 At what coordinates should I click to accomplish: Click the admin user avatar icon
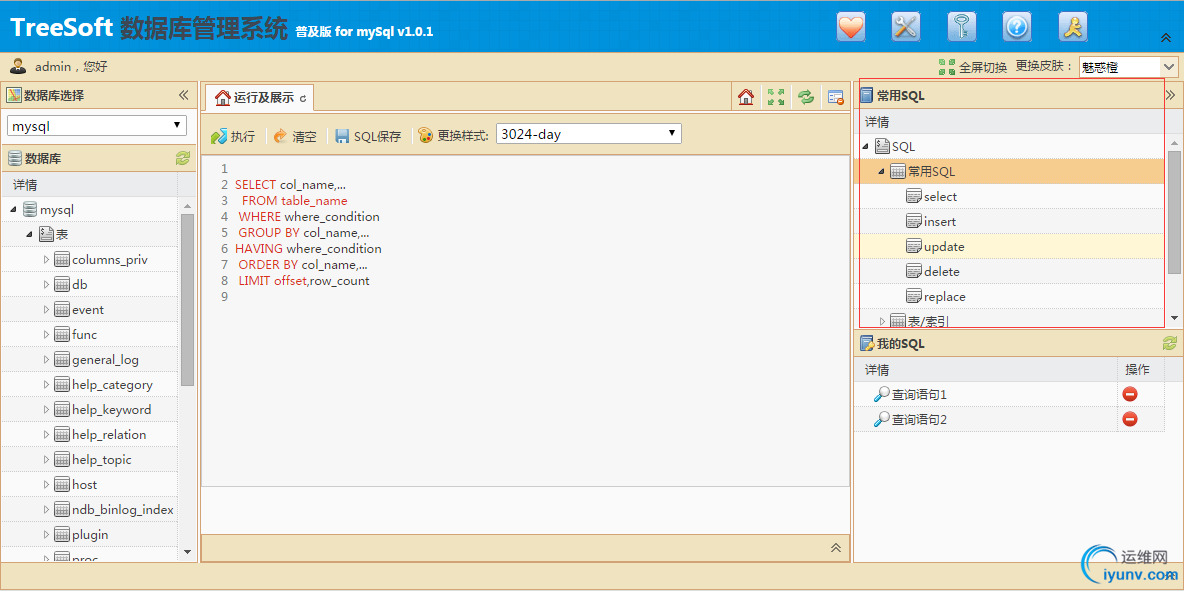pyautogui.click(x=17, y=66)
